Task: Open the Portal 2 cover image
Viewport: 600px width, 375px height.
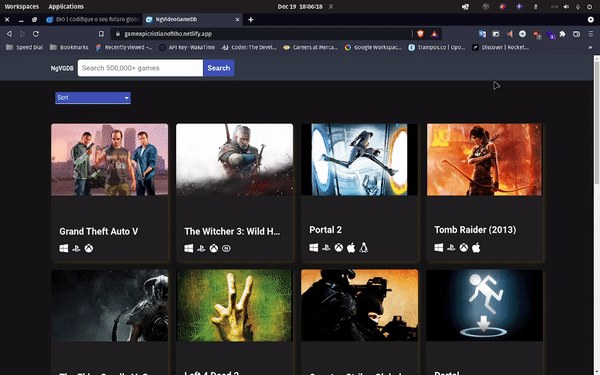Action: tap(360, 160)
